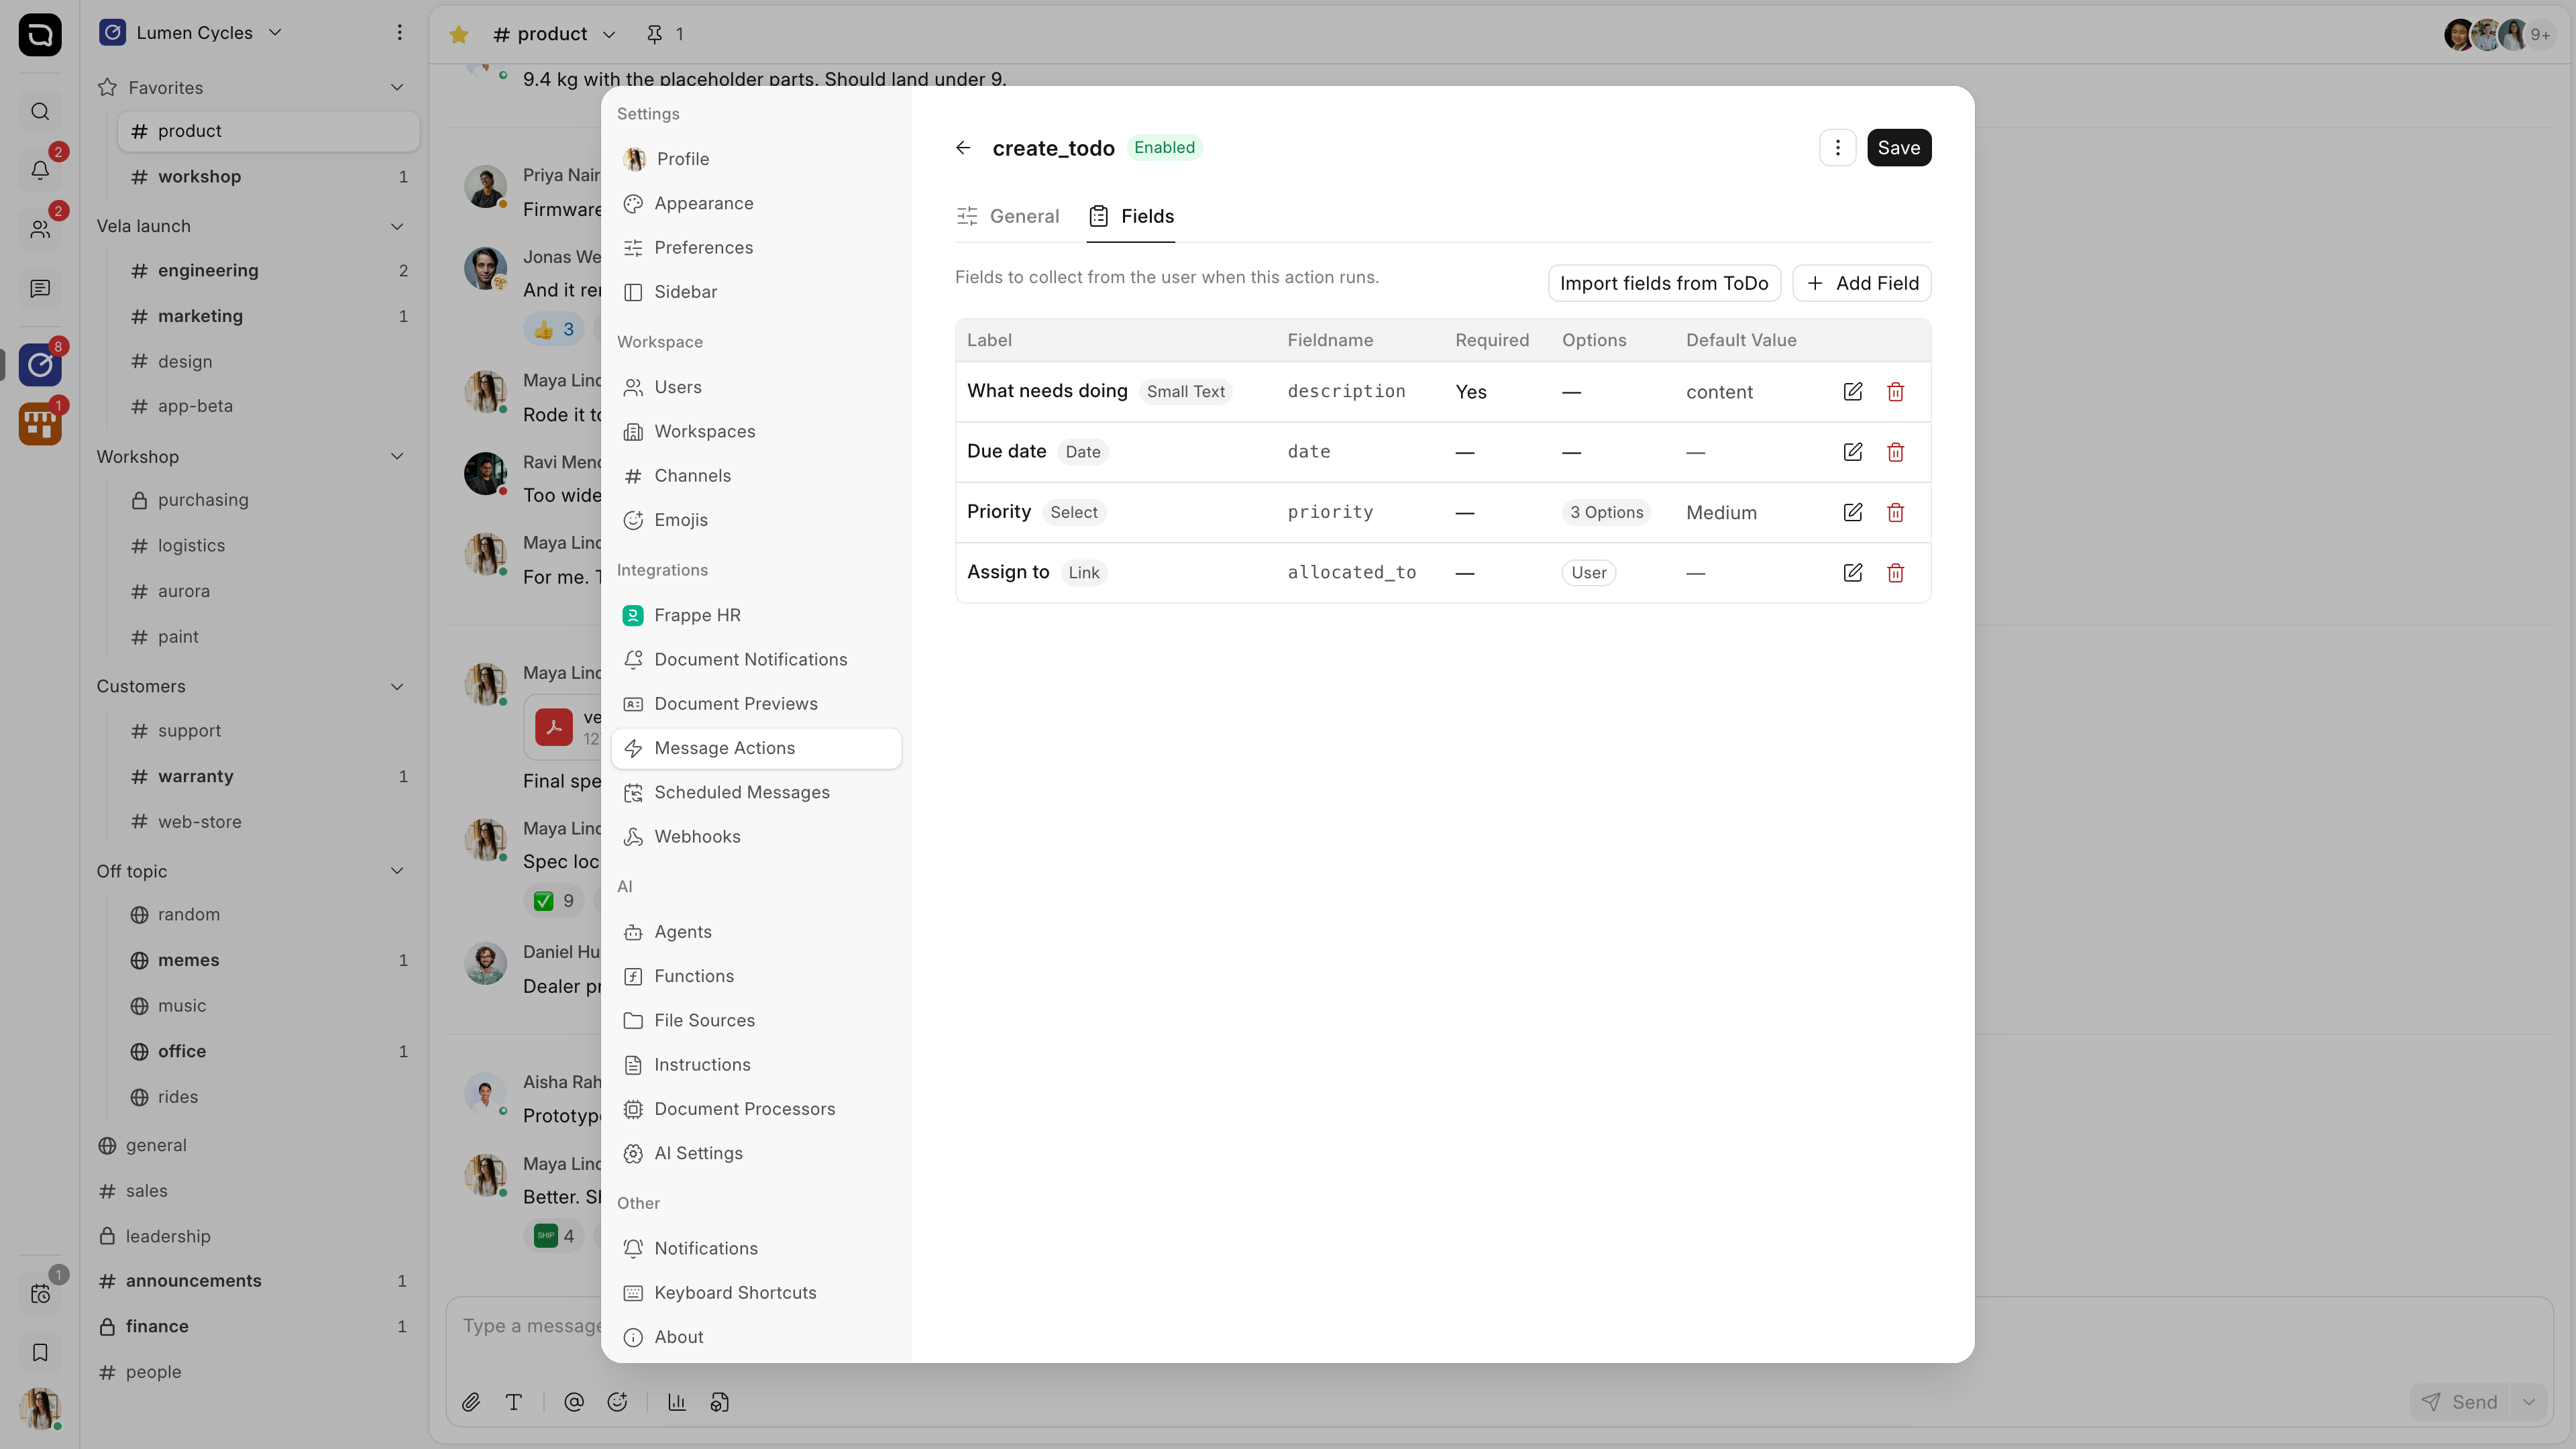This screenshot has height=1449, width=2576.
Task: Click the star icon for product channel
Action: coord(459,34)
